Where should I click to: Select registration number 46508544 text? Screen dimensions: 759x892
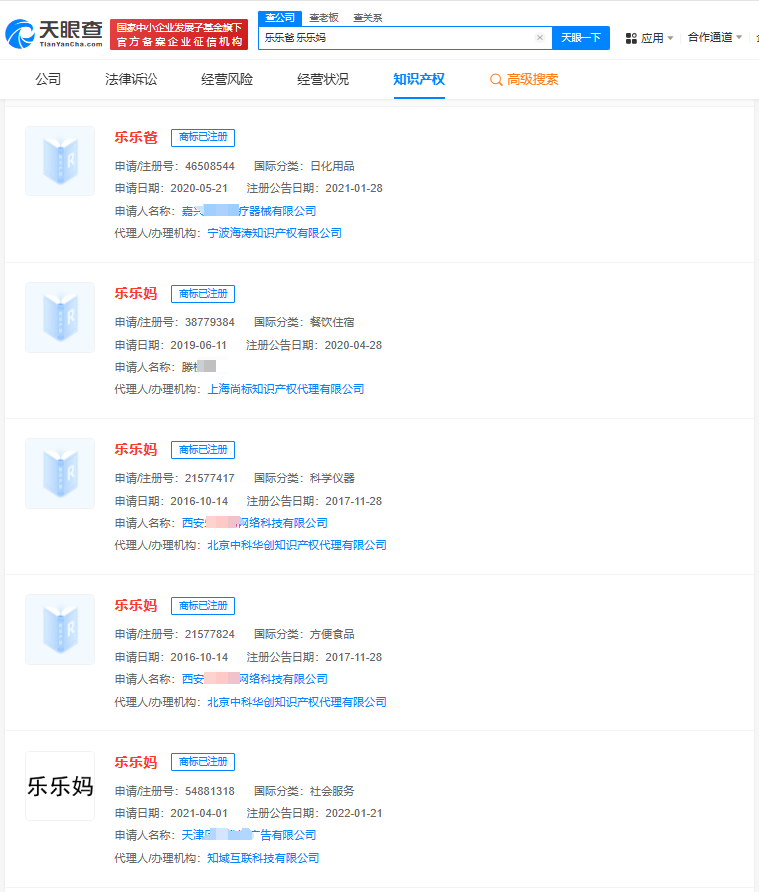click(x=210, y=166)
